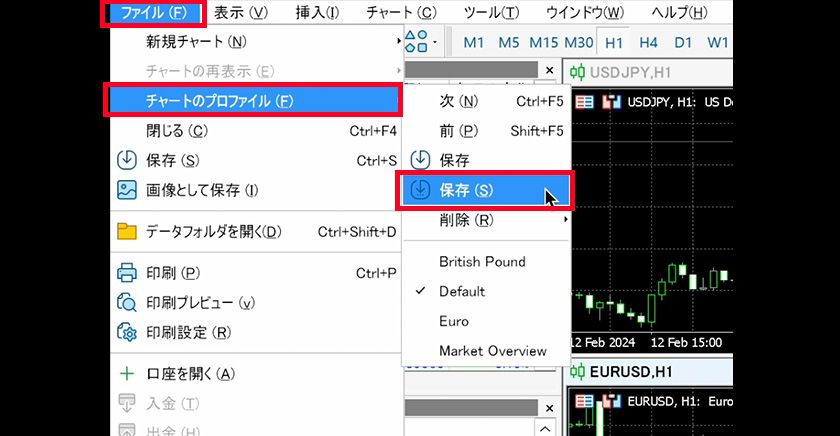Activate the EURUSD,H1 chart title
The width and height of the screenshot is (840, 436).
[x=631, y=372]
